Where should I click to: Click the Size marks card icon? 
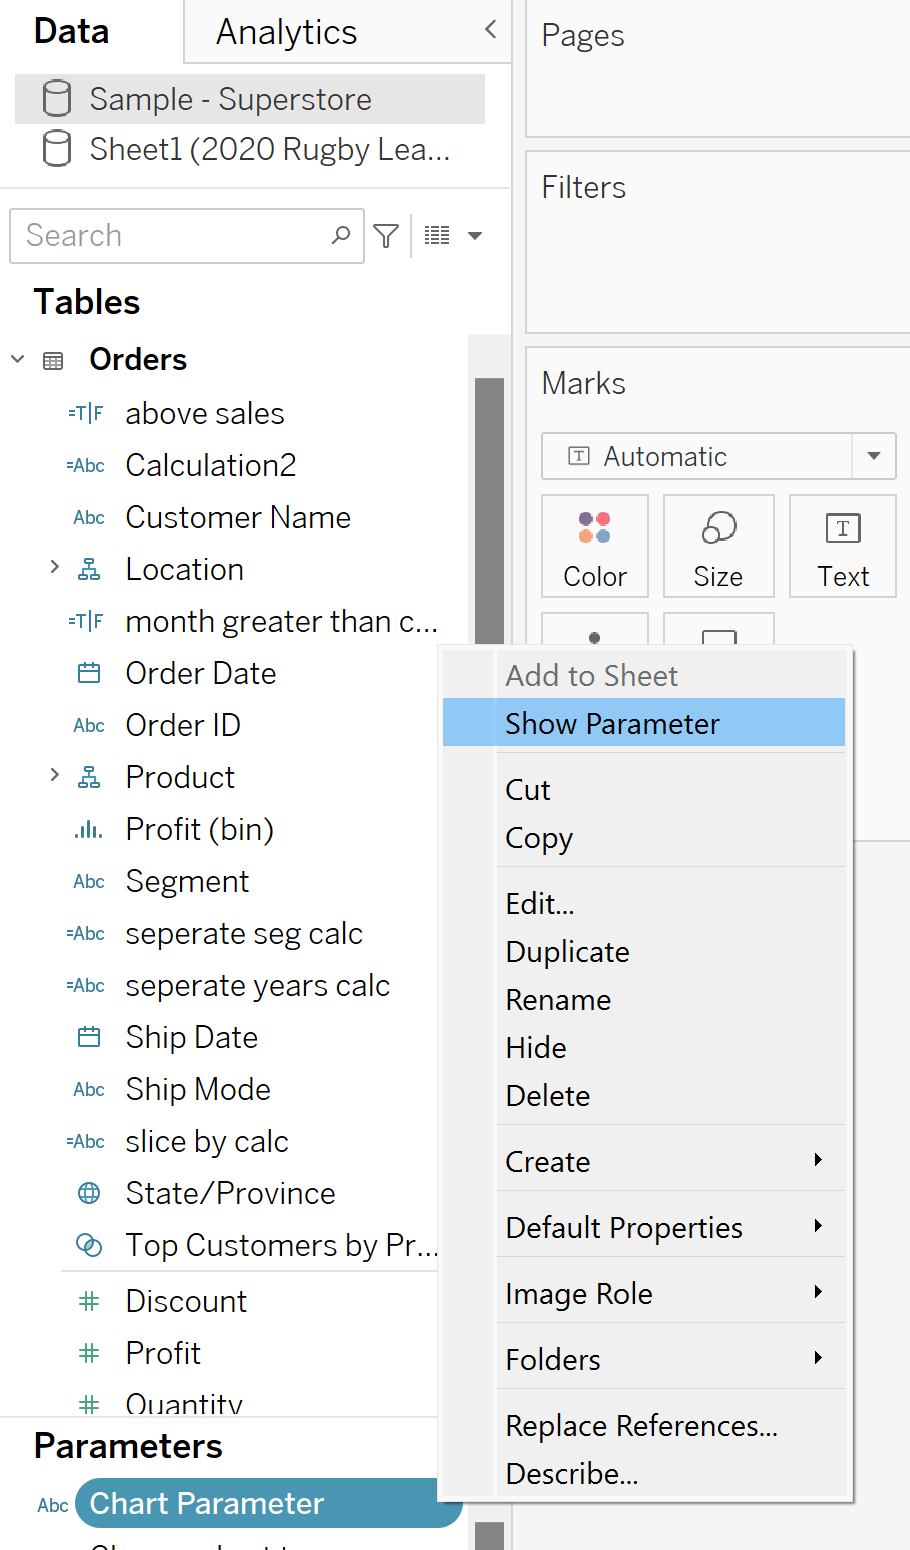click(719, 528)
